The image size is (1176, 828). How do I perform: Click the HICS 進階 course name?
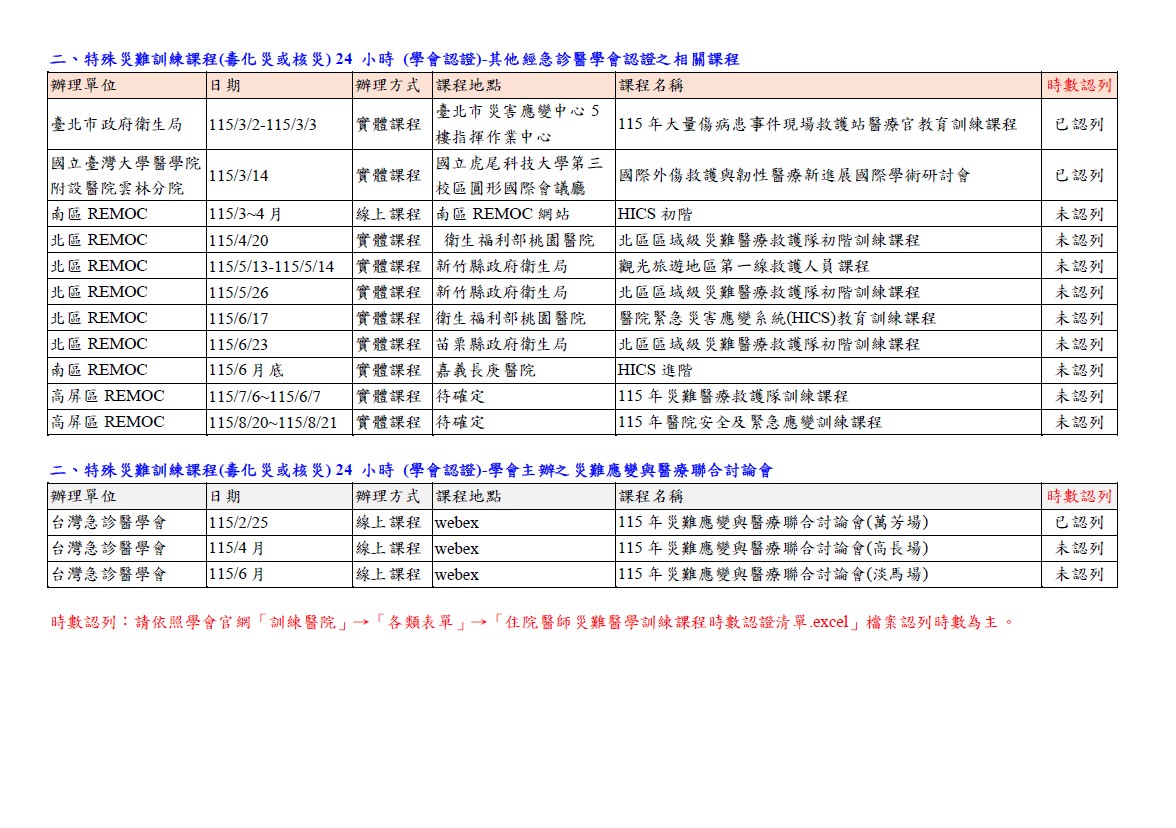[655, 370]
